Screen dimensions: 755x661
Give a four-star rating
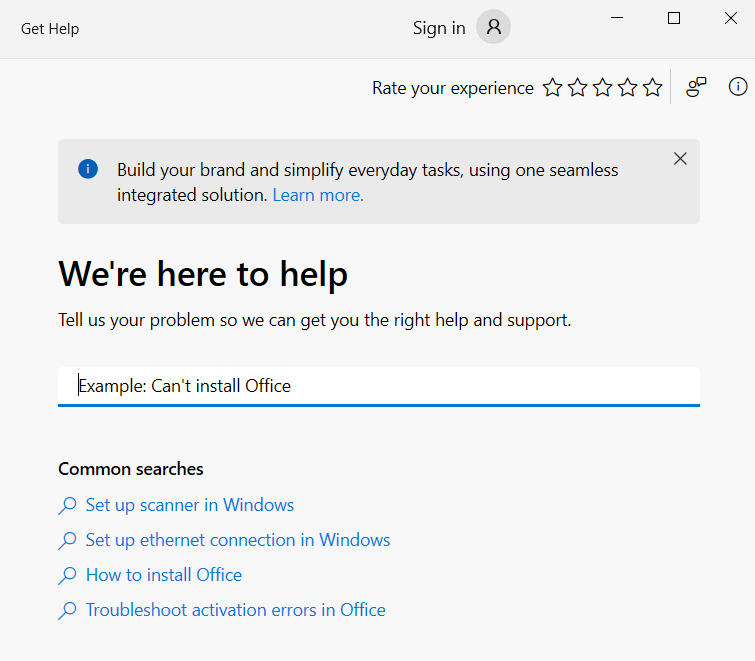pyautogui.click(x=627, y=88)
